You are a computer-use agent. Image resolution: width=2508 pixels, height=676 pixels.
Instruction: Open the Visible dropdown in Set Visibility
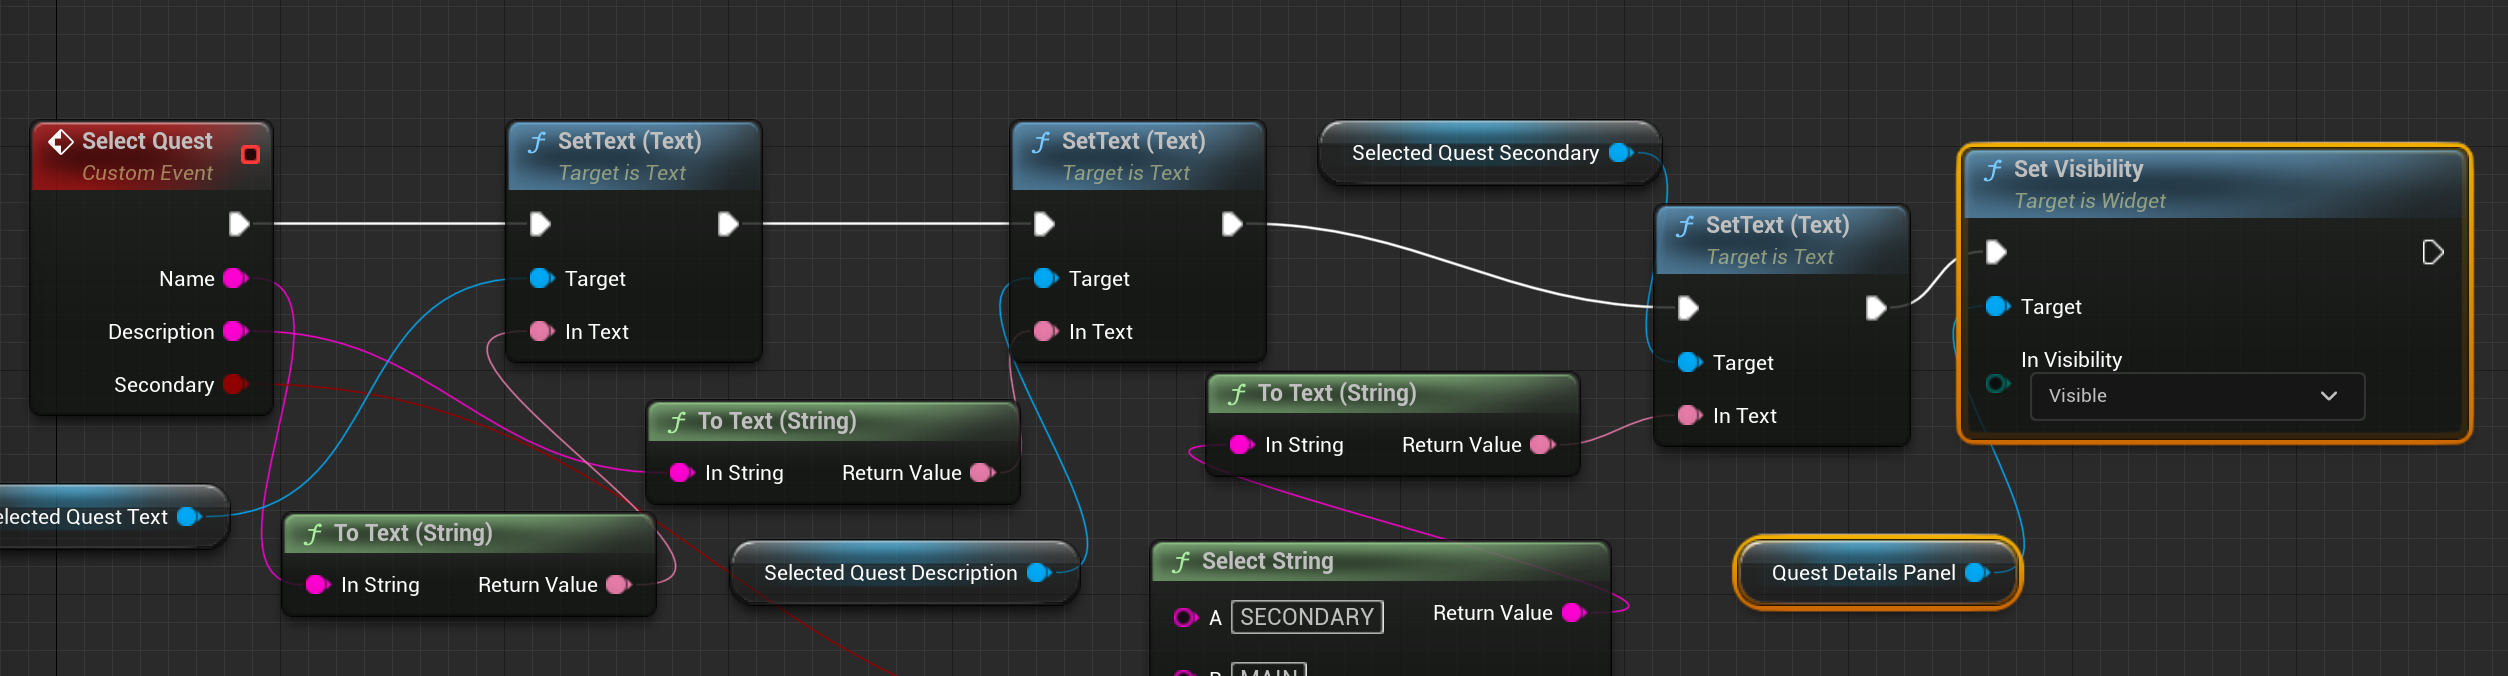click(2196, 396)
